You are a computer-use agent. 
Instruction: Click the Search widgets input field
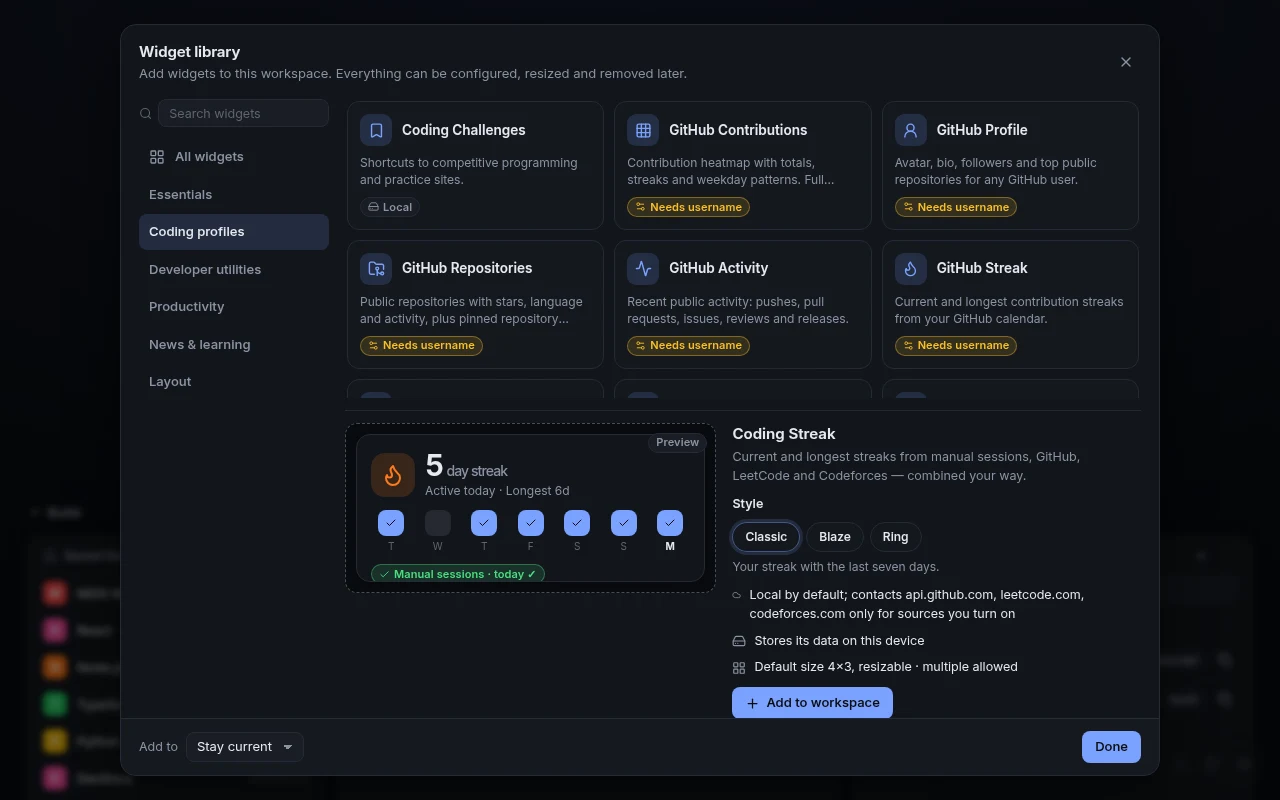243,114
